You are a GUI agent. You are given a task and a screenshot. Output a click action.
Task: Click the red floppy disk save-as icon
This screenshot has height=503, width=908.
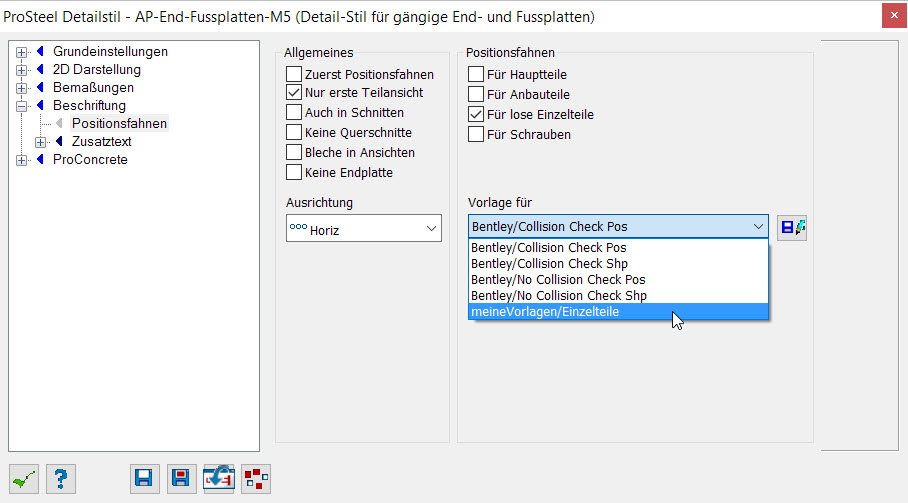click(x=181, y=479)
